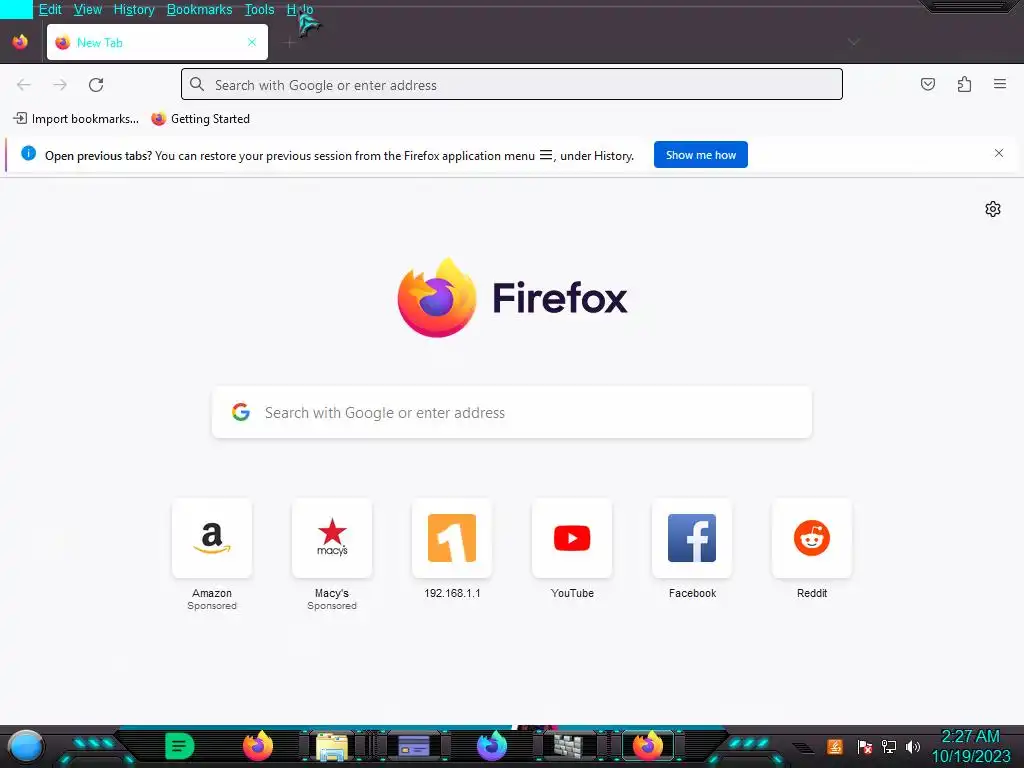The height and width of the screenshot is (768, 1024).
Task: Open the blue Firefox Developer taskbar icon
Action: pos(491,746)
